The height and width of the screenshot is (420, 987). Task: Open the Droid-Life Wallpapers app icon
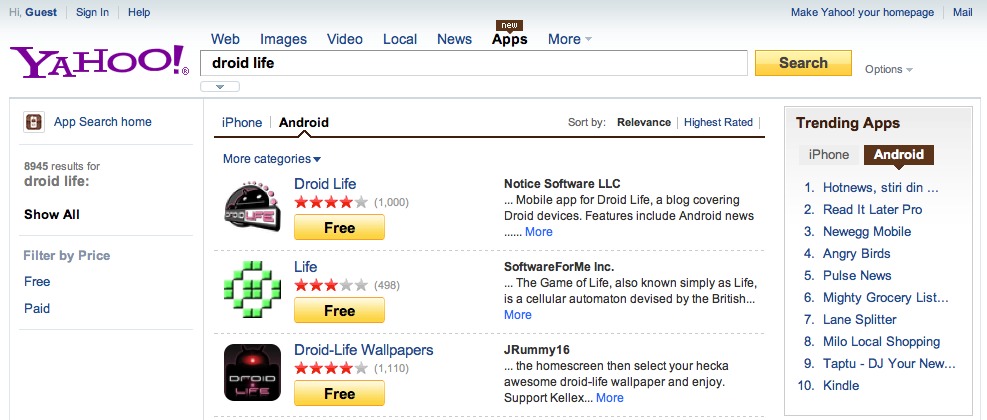pyautogui.click(x=251, y=373)
